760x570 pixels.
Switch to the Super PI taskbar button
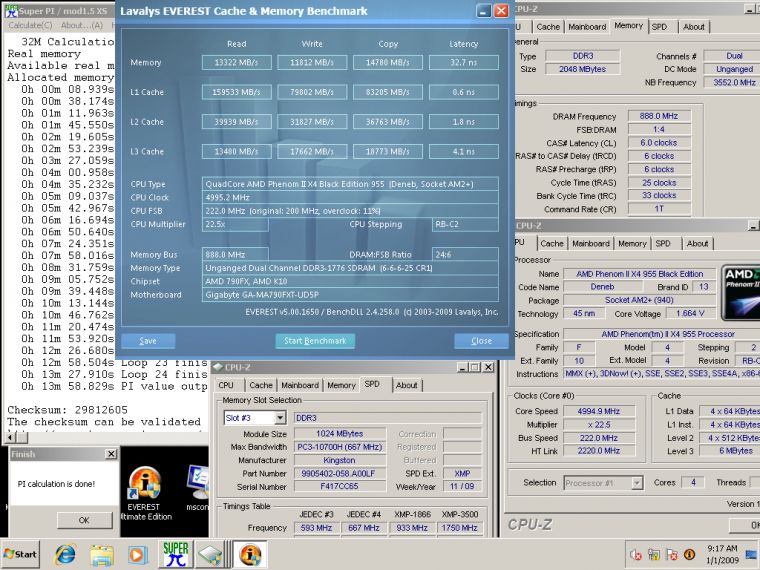click(175, 554)
